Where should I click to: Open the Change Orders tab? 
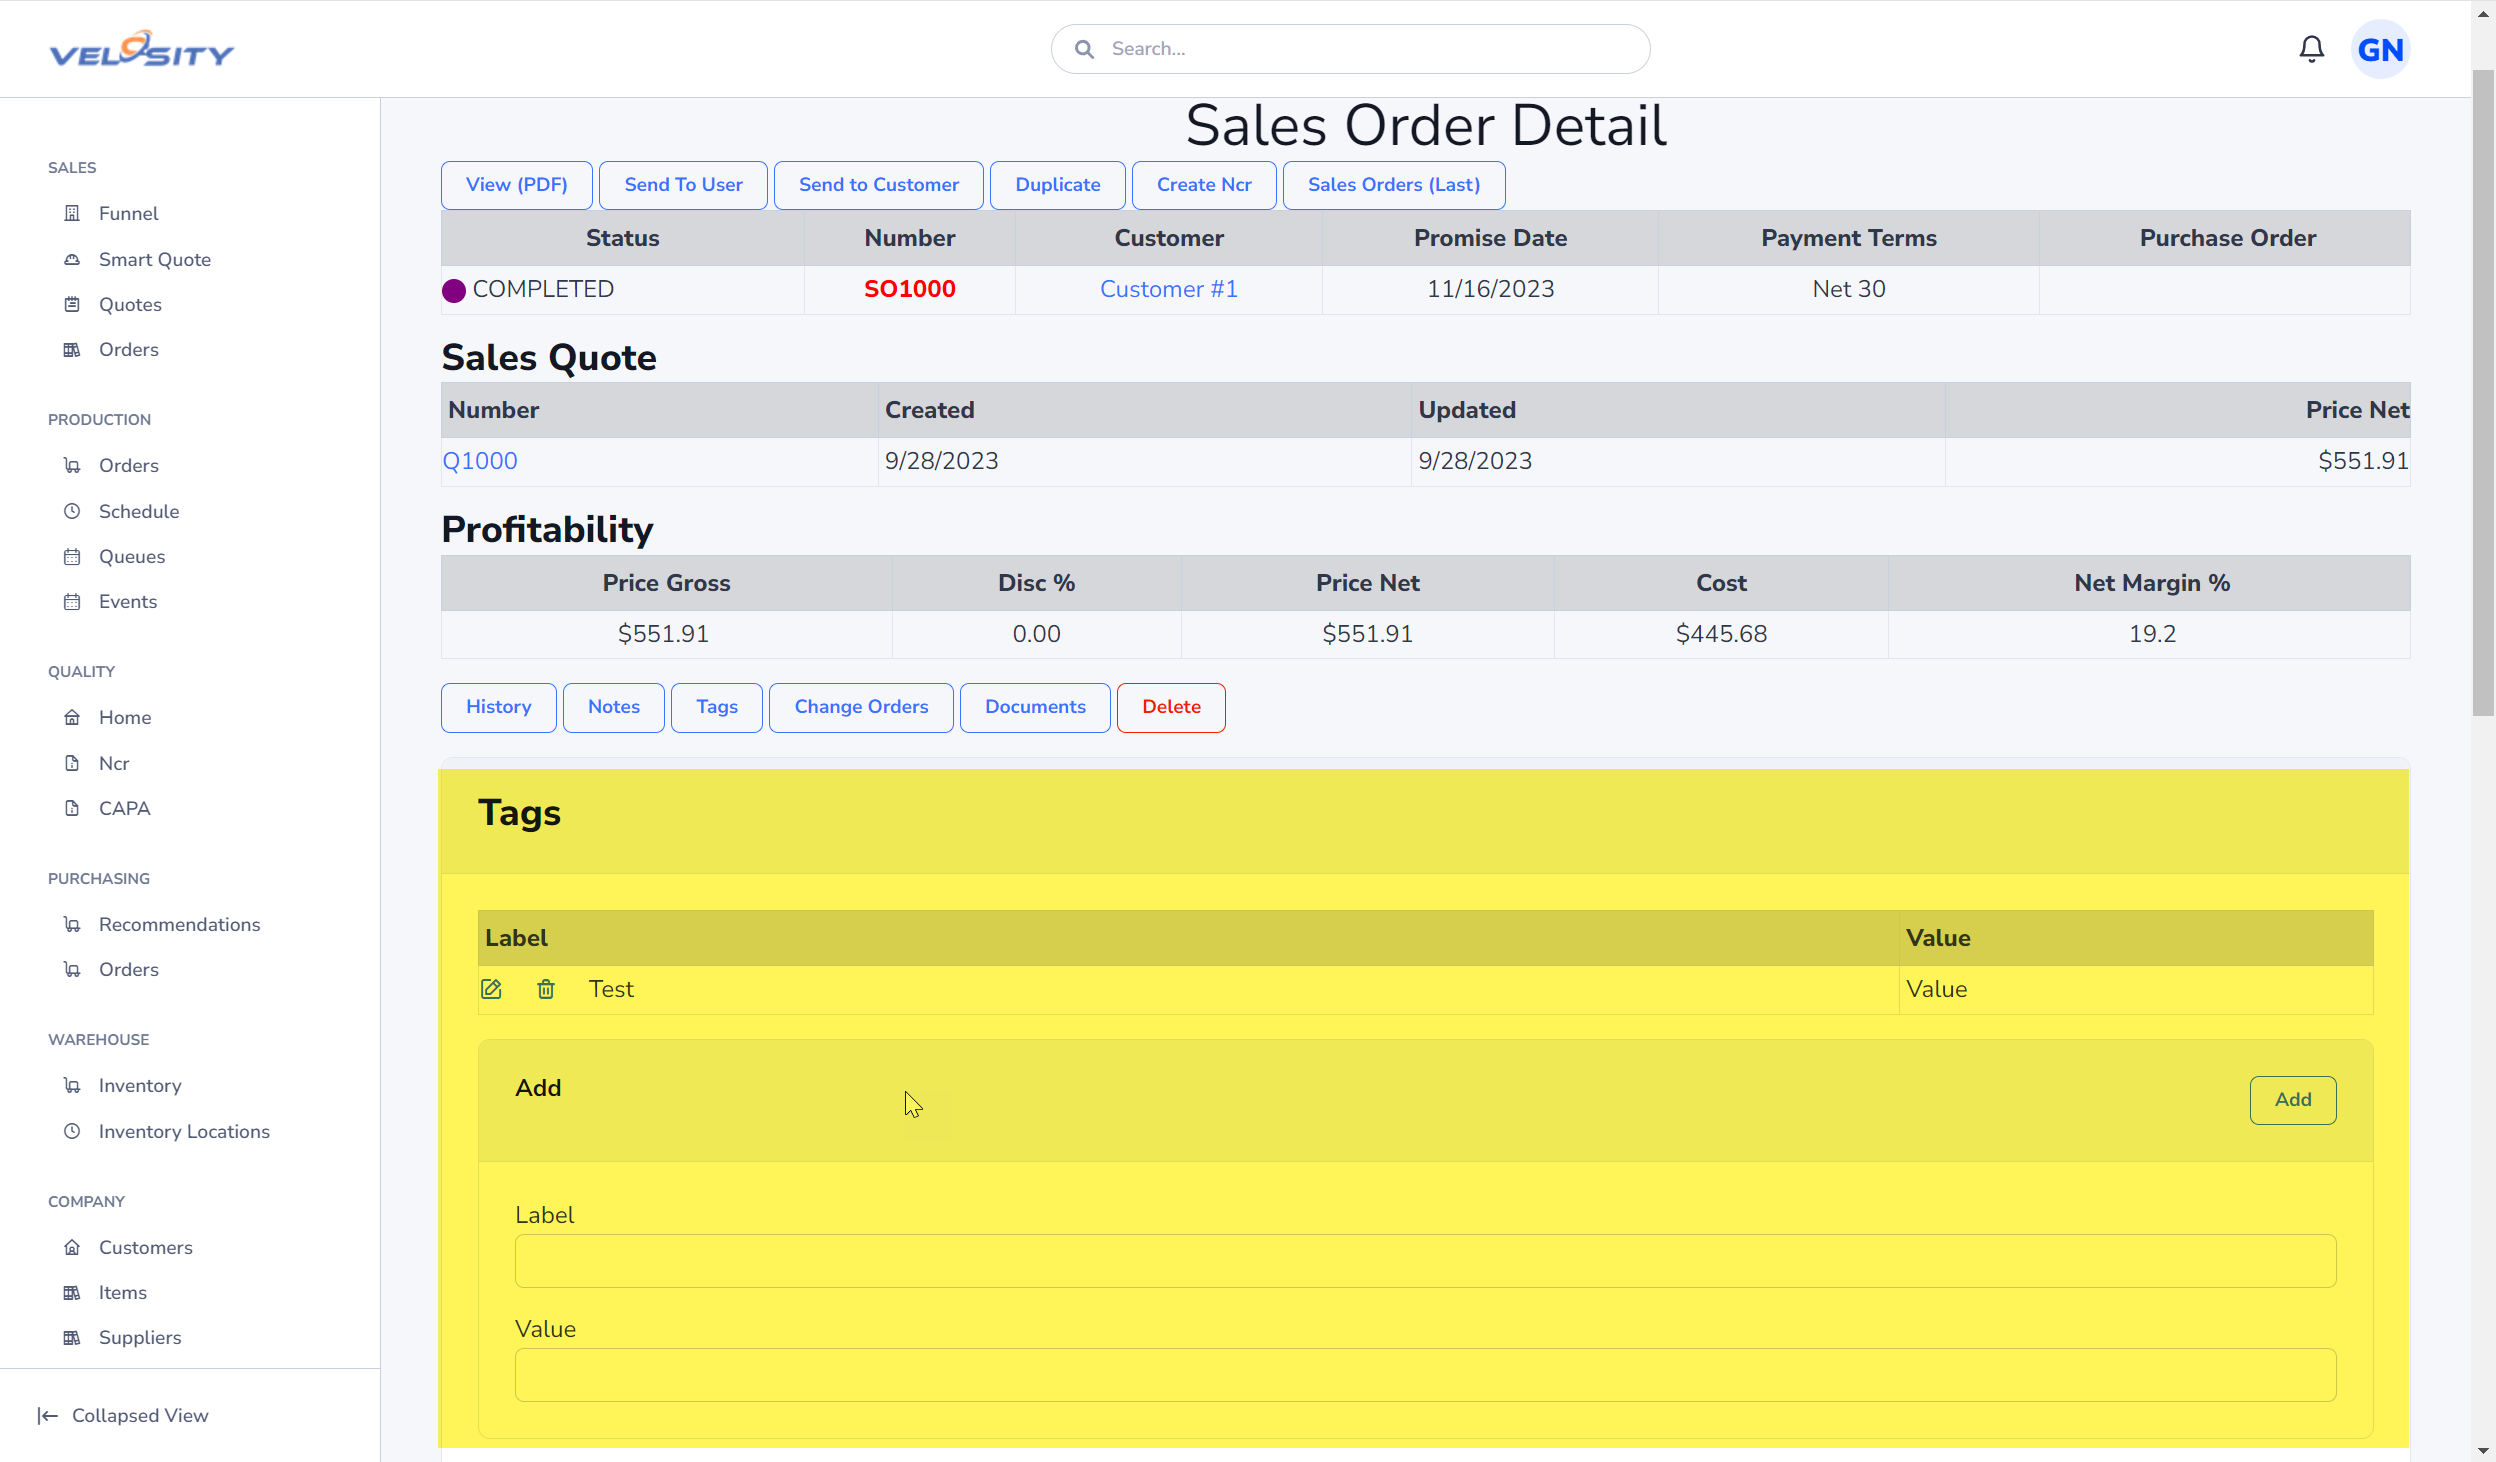point(861,707)
